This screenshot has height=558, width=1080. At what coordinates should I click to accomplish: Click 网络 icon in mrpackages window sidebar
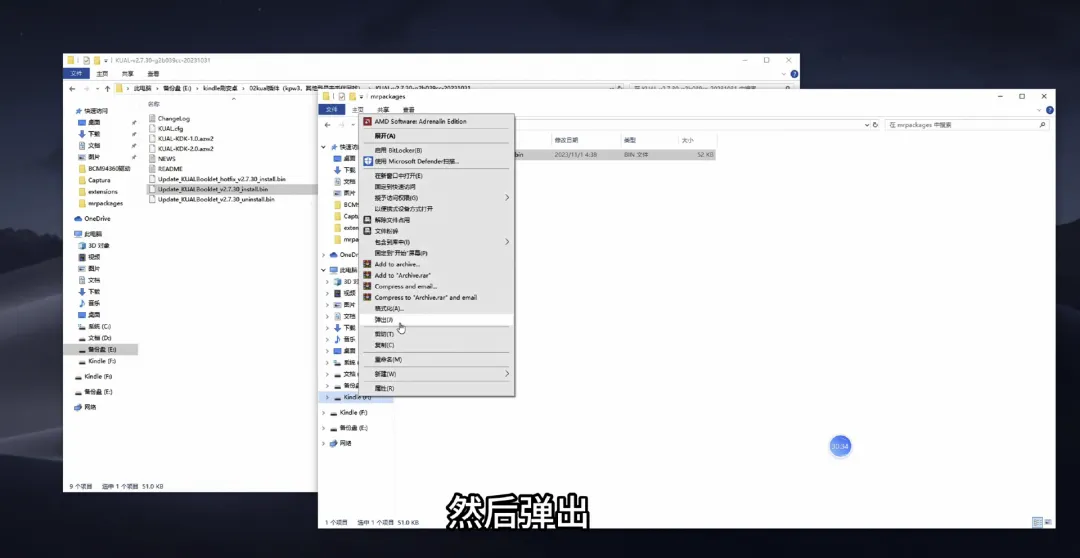point(334,443)
